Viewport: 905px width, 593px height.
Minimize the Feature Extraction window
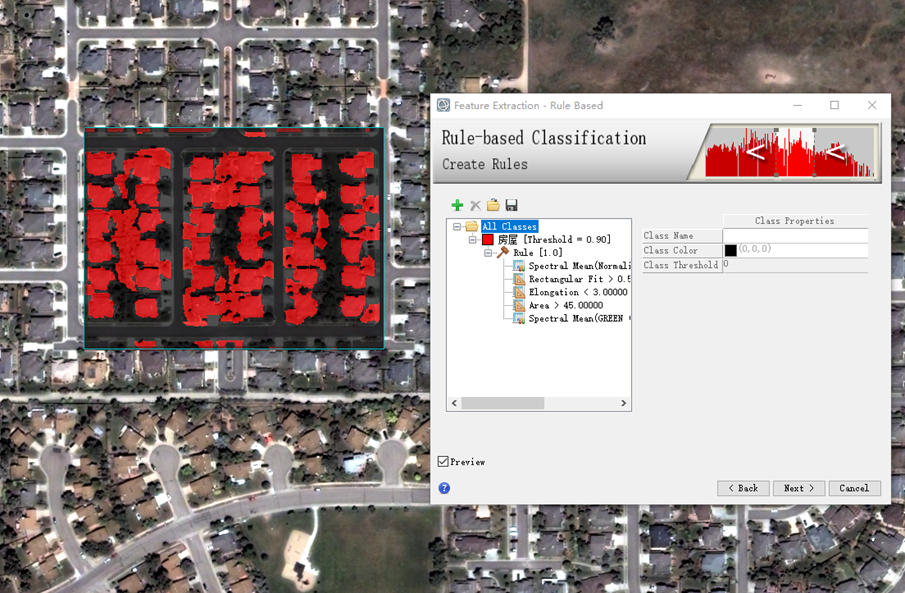[x=798, y=105]
